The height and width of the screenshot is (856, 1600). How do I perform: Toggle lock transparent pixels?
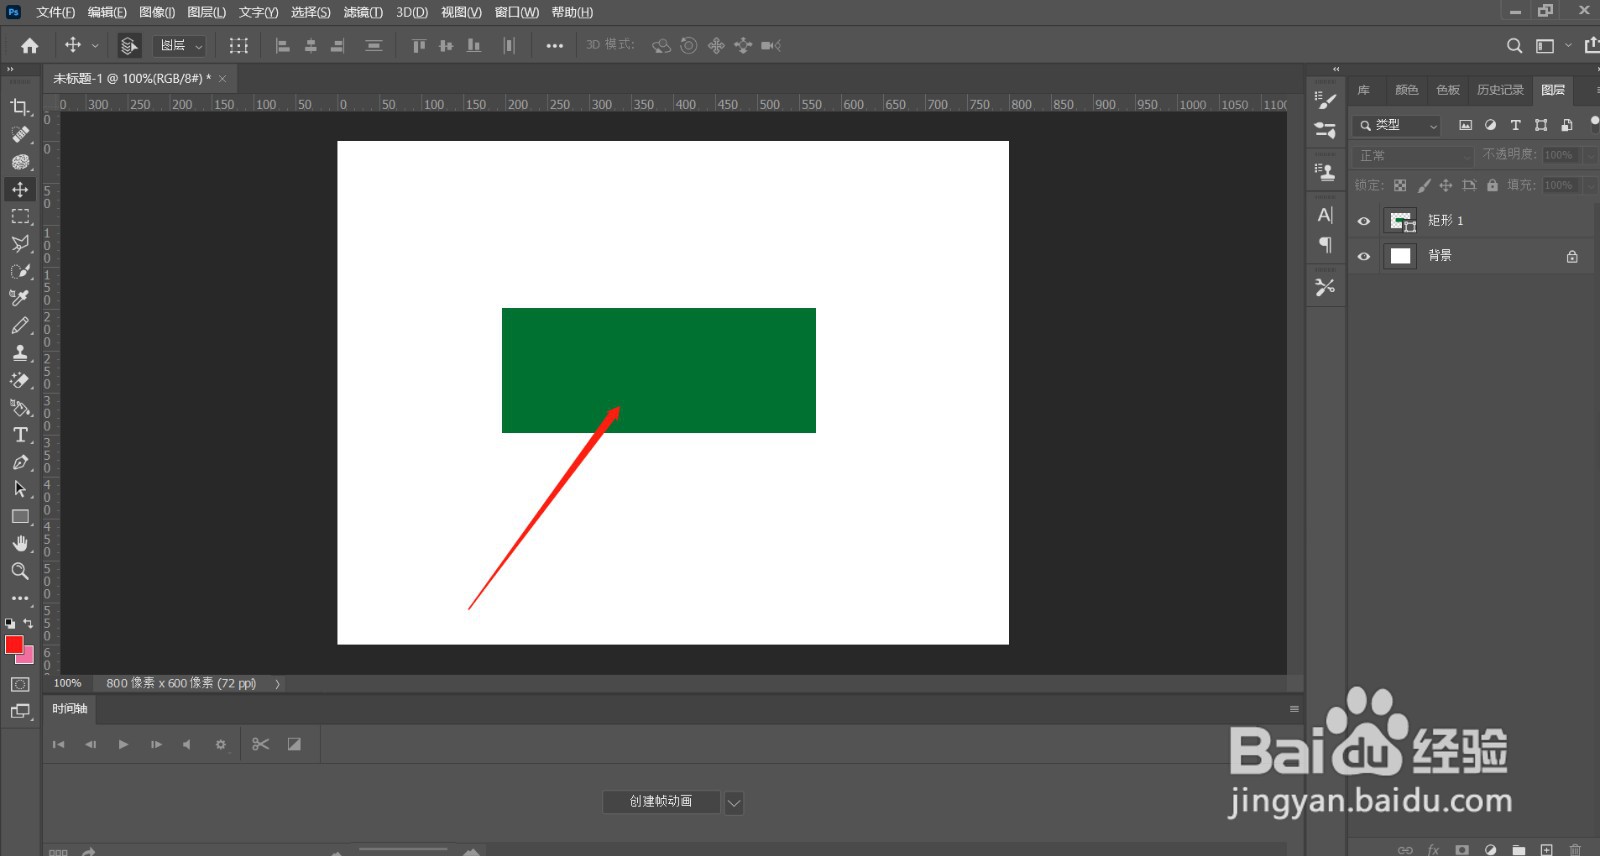(1400, 185)
